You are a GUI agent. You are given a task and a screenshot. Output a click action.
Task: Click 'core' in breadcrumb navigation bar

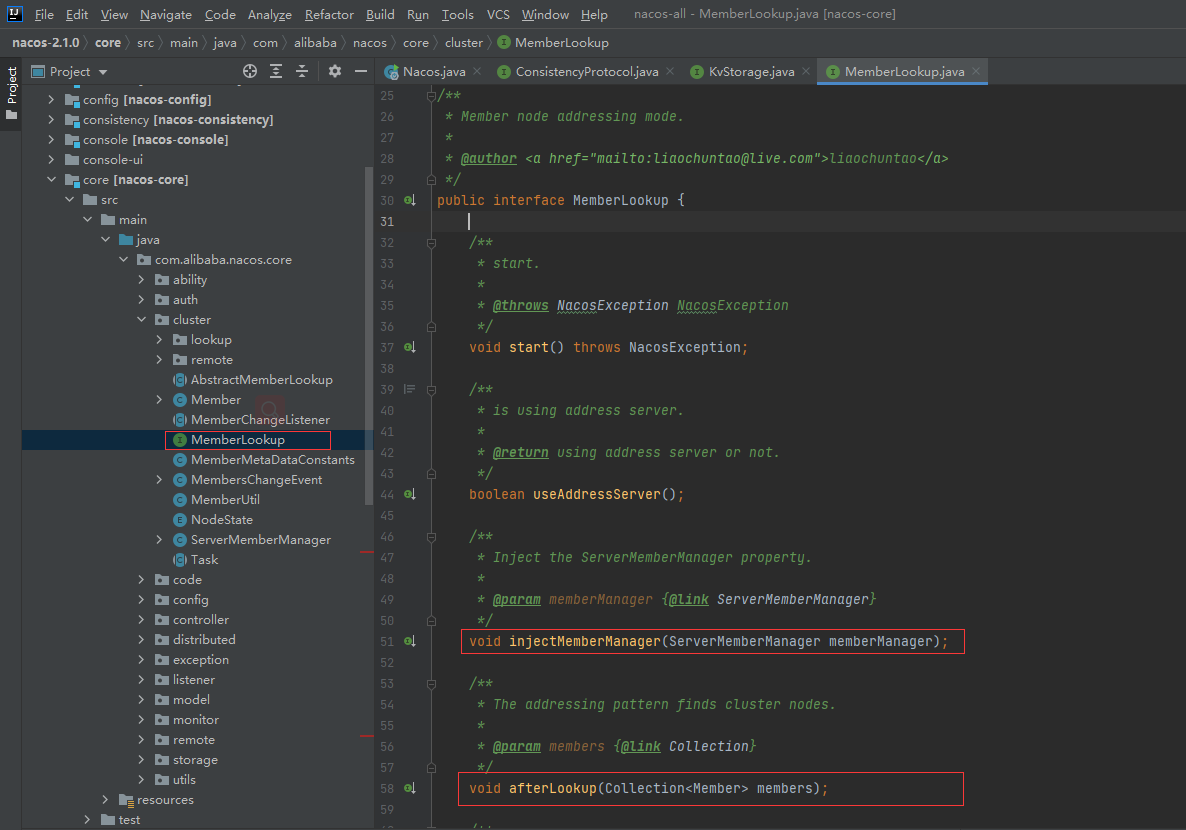pos(107,43)
